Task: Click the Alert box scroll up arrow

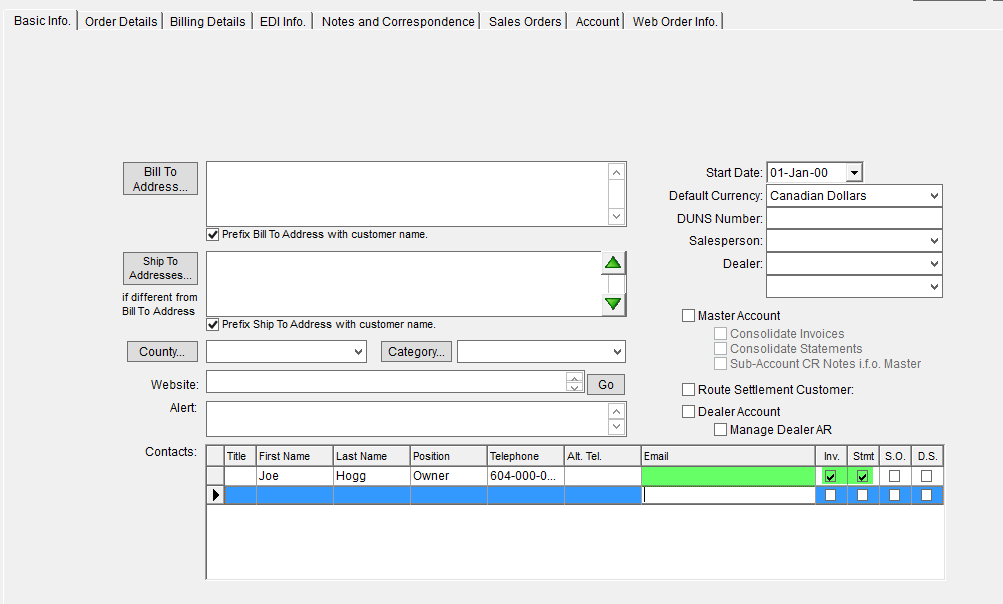Action: (616, 411)
